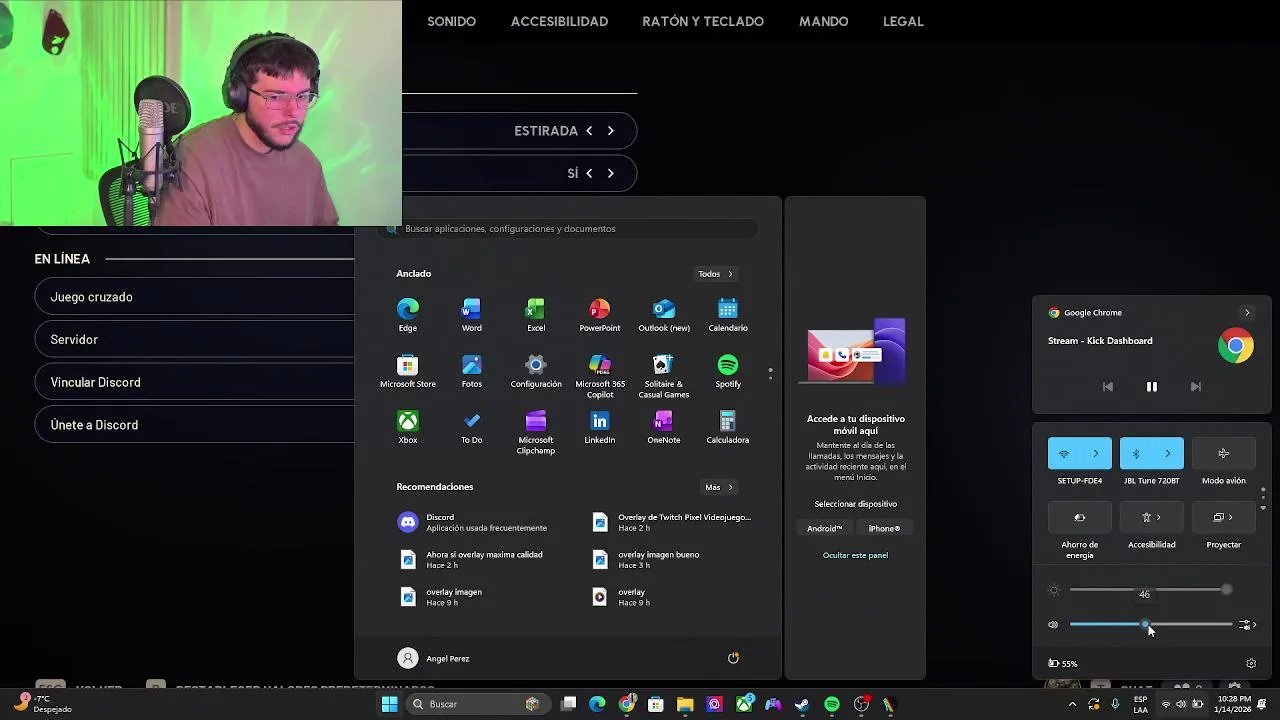The width and height of the screenshot is (1280, 720).
Task: Select the Juego cruzado option
Action: coord(195,297)
